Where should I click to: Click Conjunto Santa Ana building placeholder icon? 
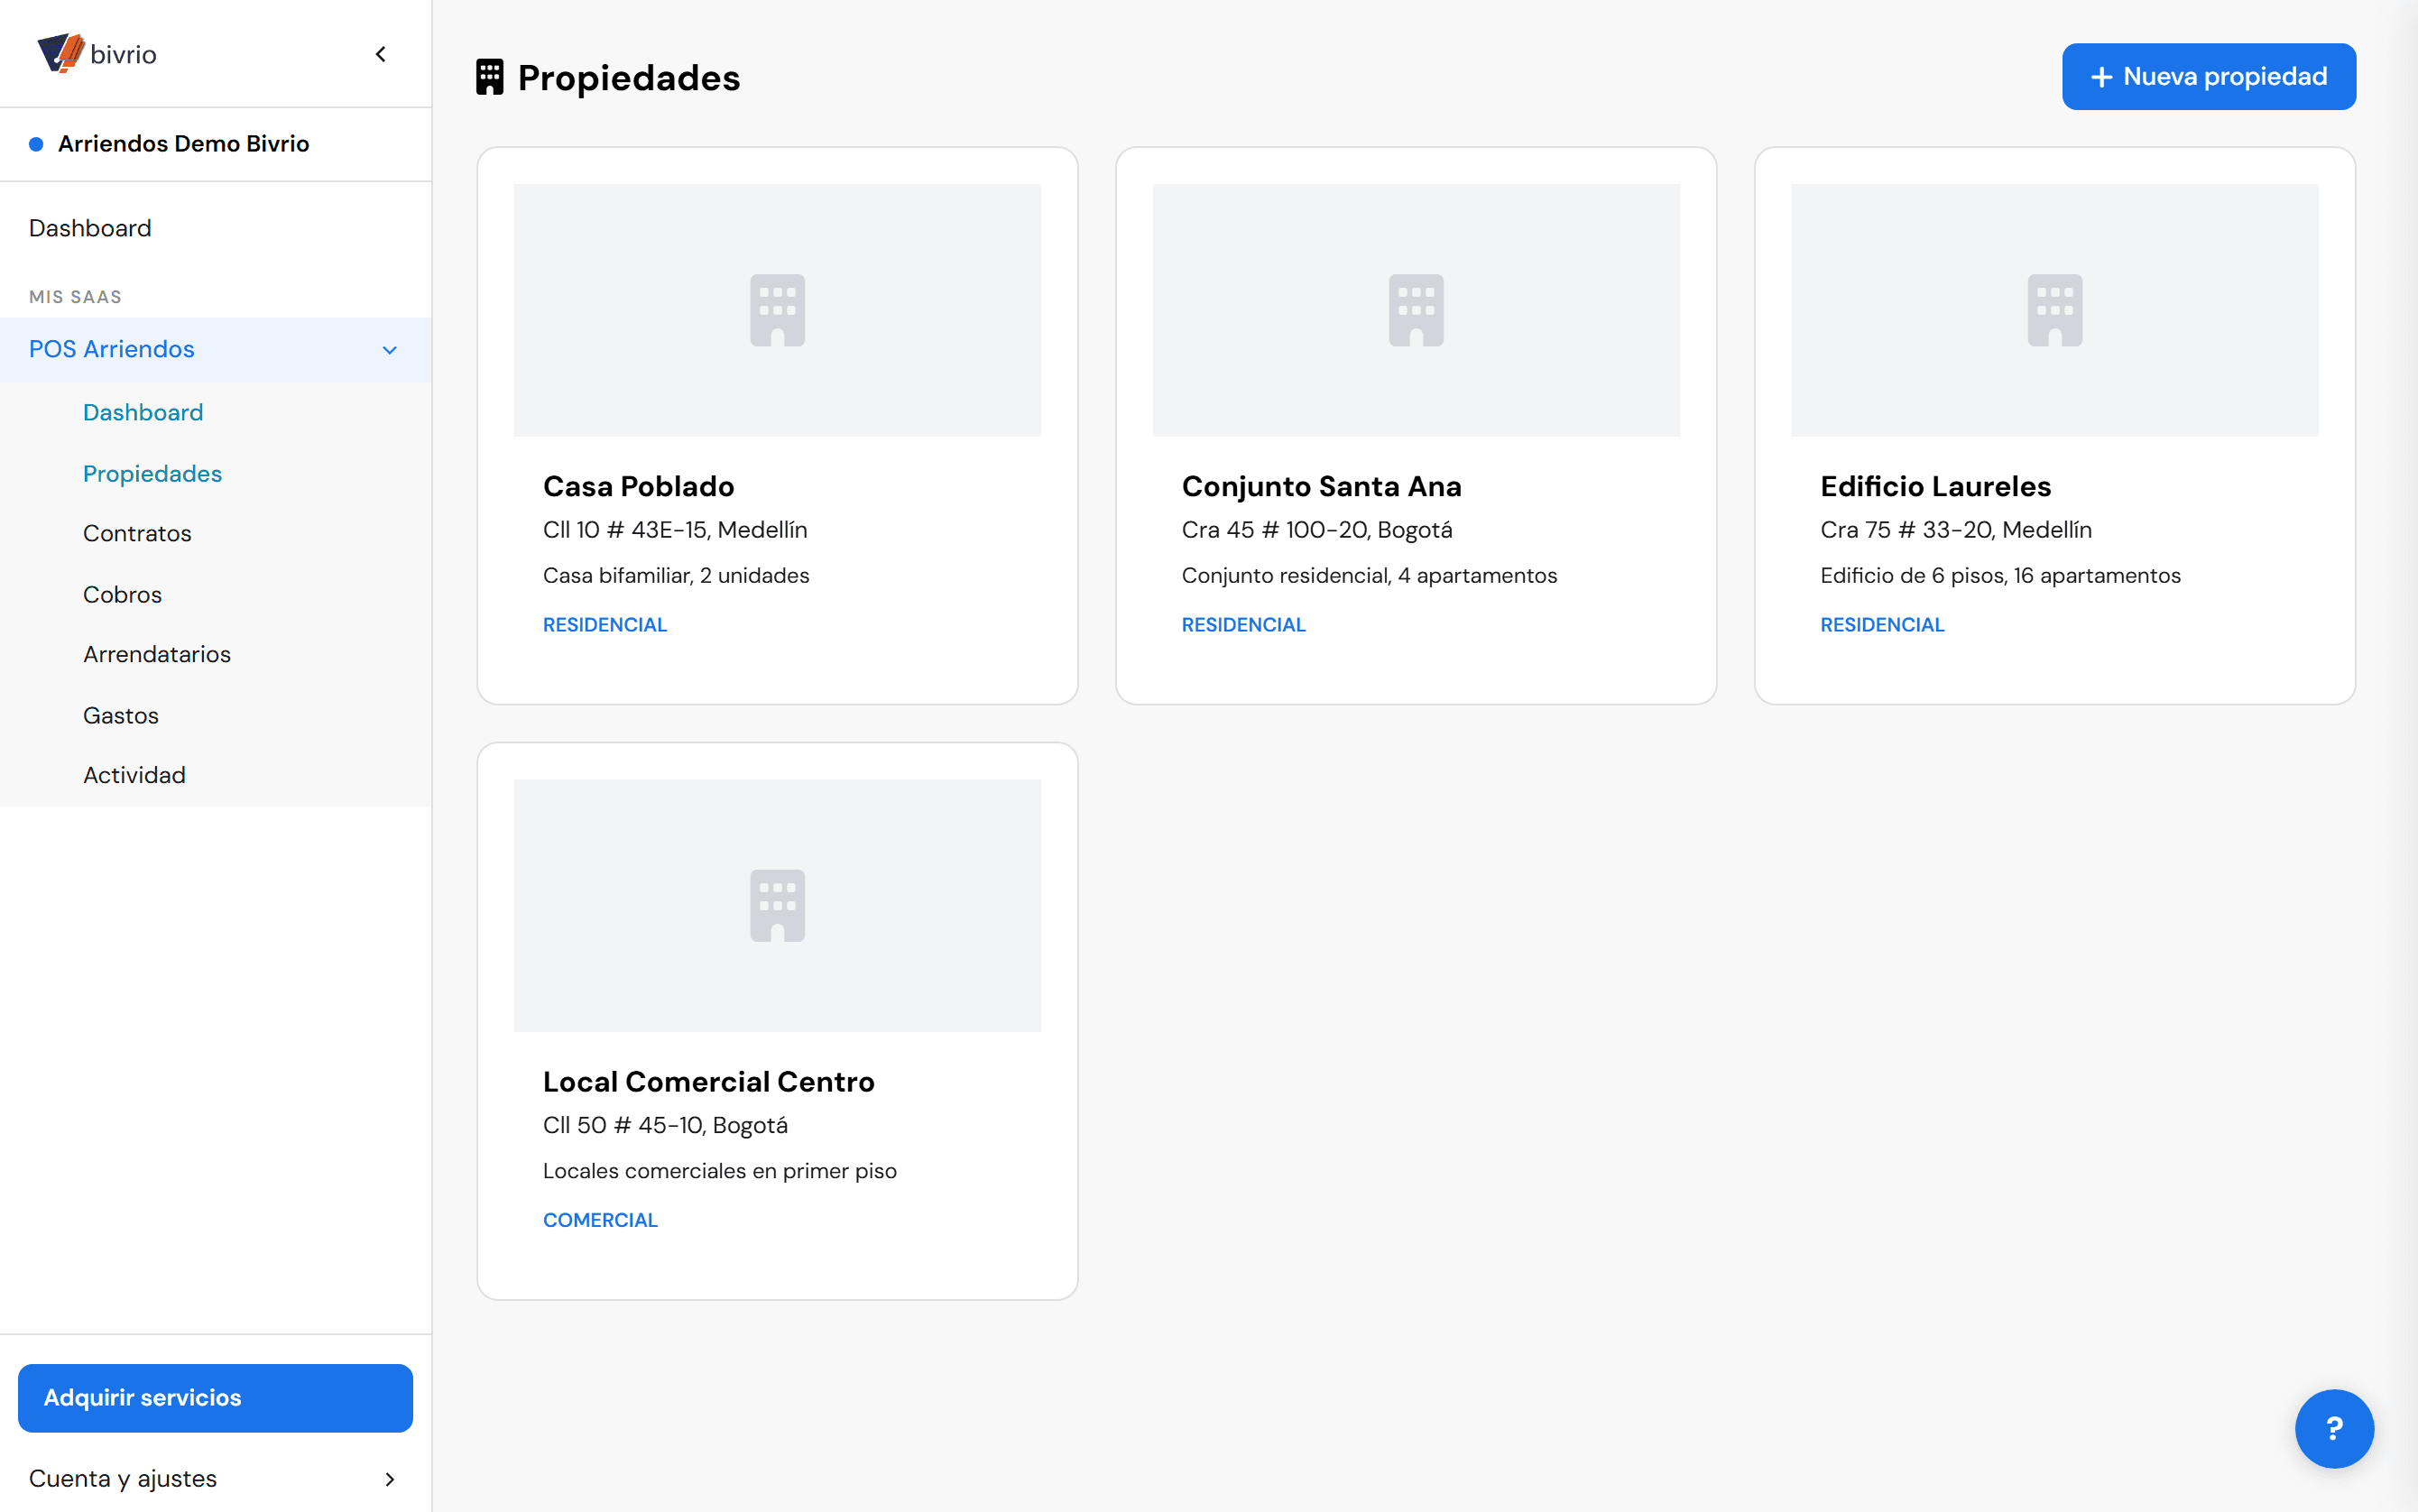point(1416,310)
